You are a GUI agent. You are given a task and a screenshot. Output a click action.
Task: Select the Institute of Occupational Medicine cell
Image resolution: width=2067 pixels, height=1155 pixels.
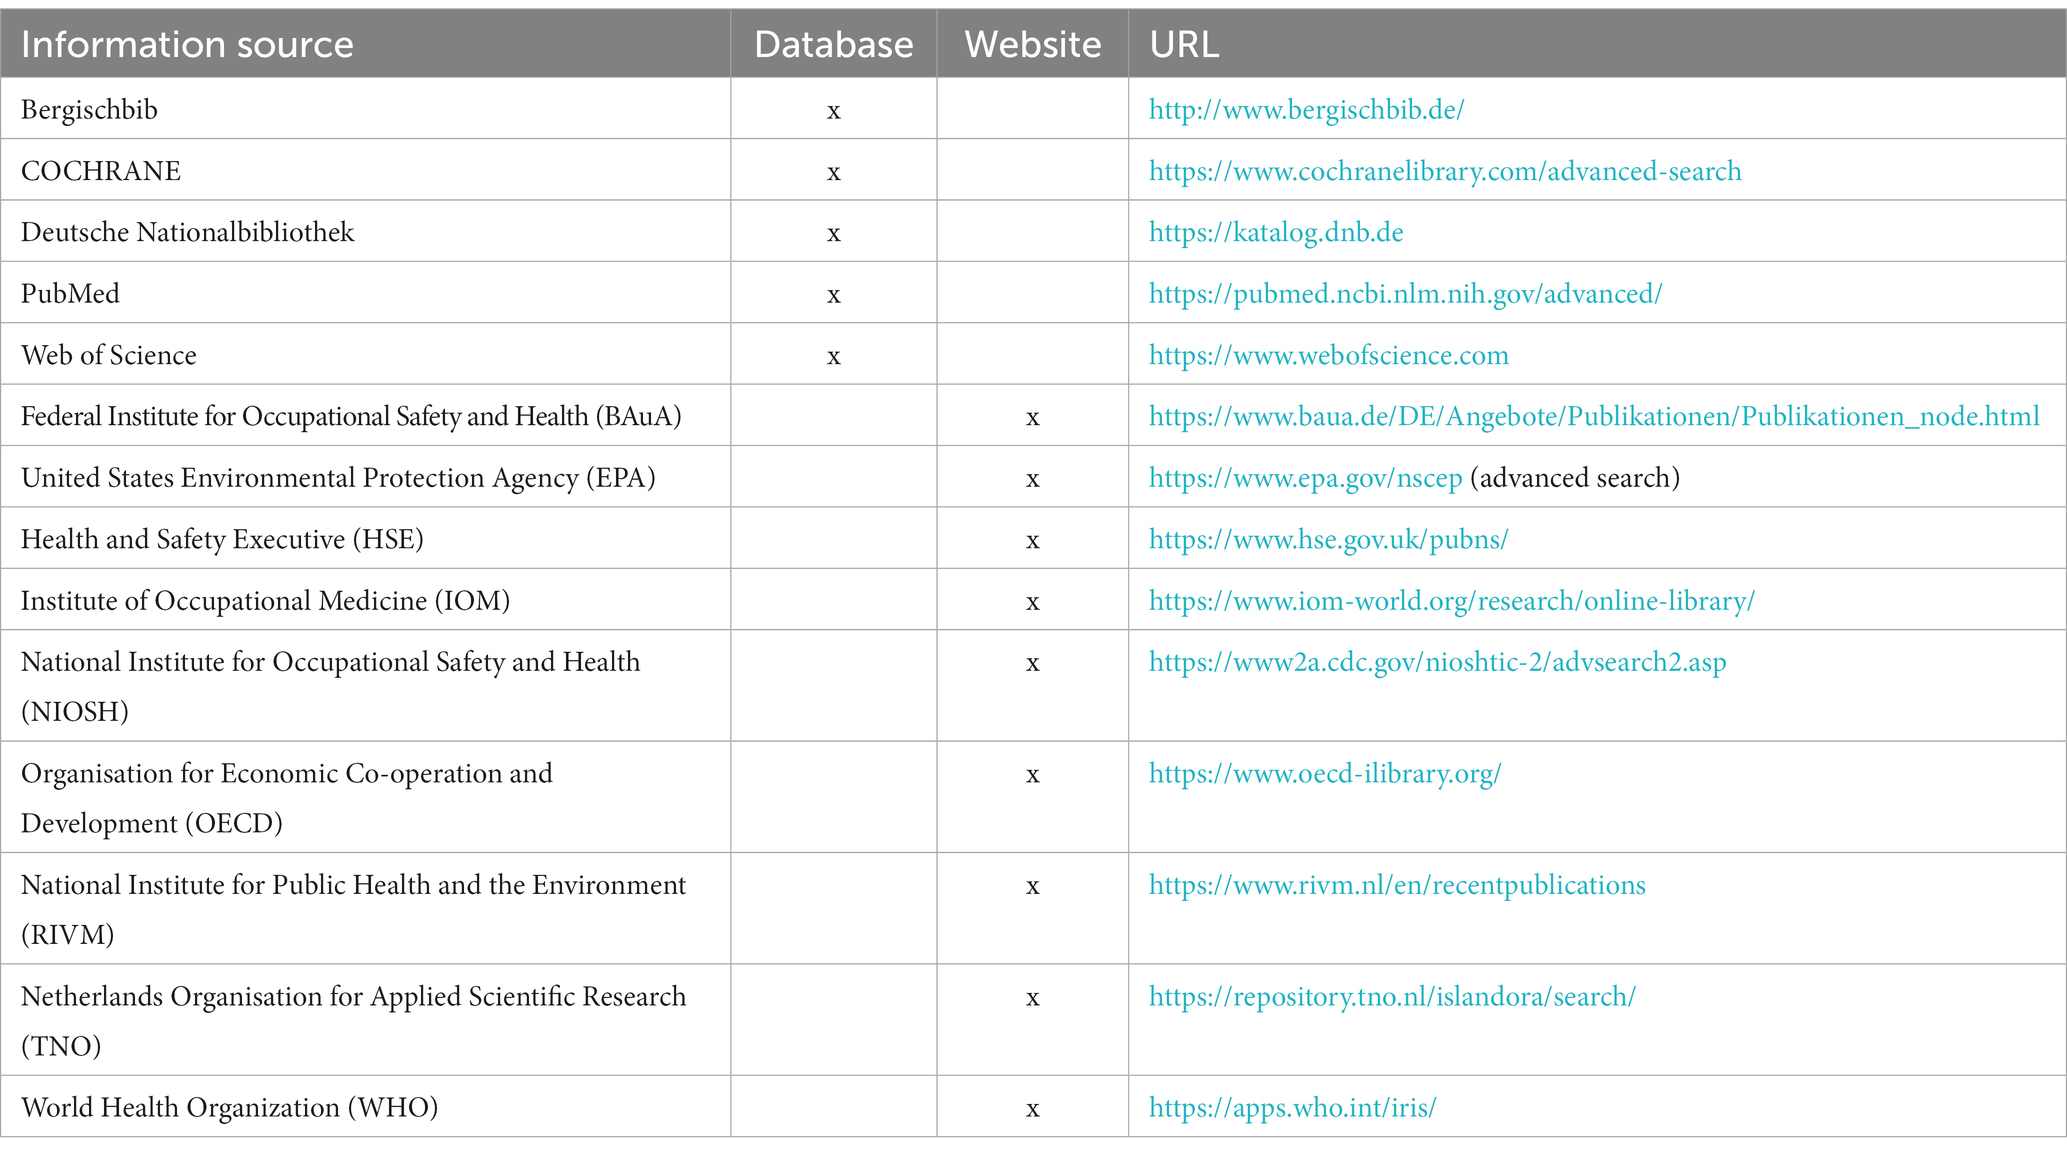365,600
